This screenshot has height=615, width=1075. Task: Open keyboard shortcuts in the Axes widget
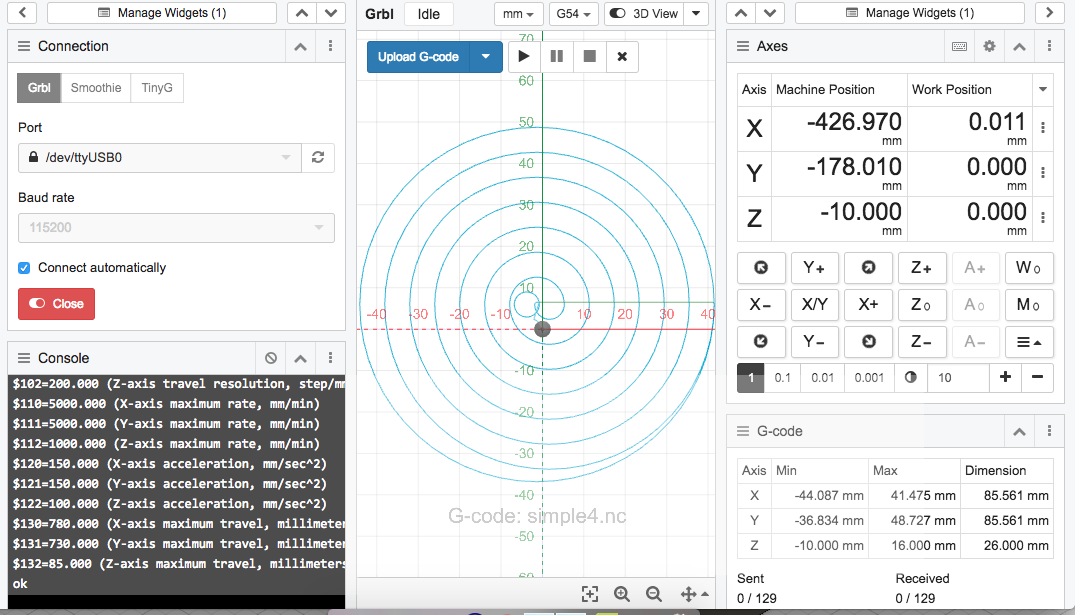tap(959, 46)
